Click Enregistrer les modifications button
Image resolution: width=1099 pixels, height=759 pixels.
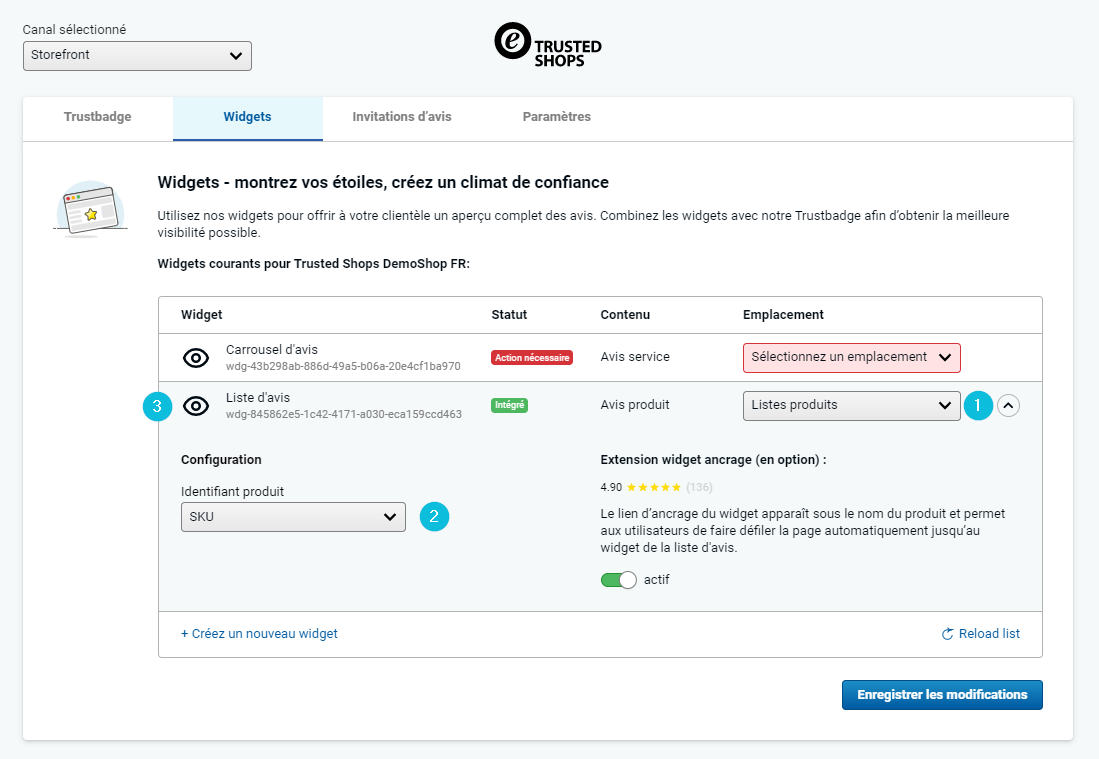tap(942, 695)
